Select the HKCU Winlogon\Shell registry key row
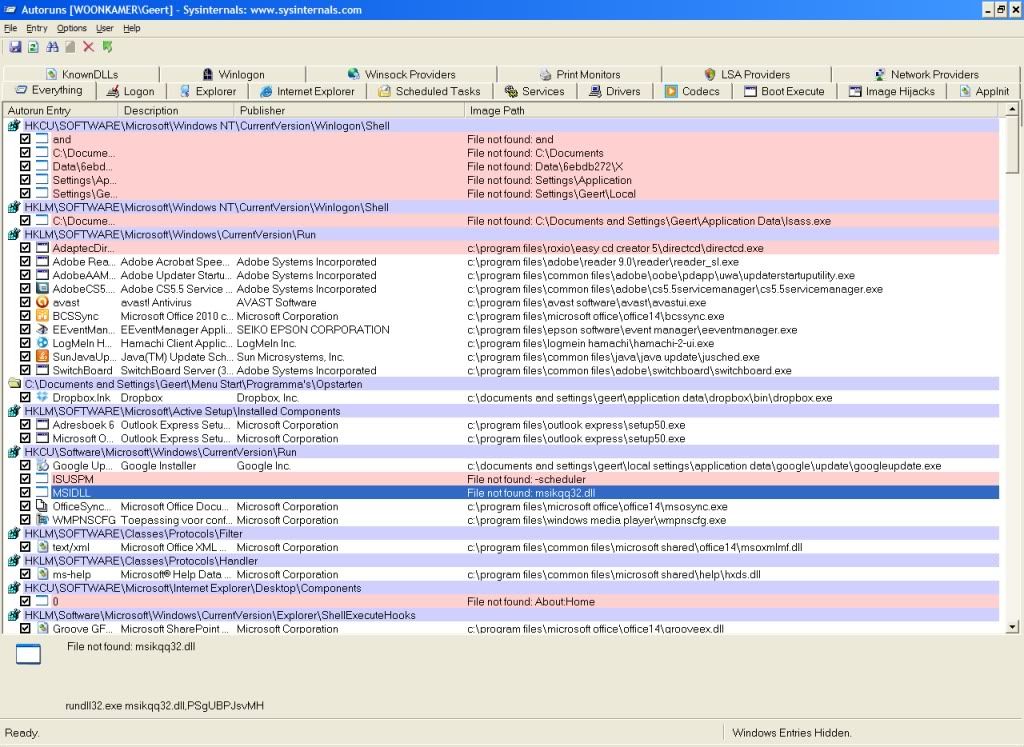Screen dimensions: 1024x747 click(x=503, y=125)
